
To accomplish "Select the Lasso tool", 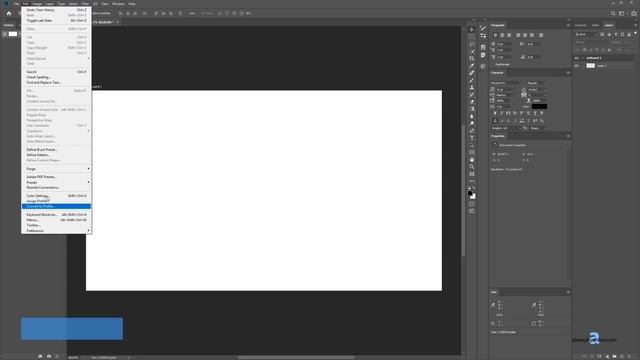I will pyautogui.click(x=471, y=44).
